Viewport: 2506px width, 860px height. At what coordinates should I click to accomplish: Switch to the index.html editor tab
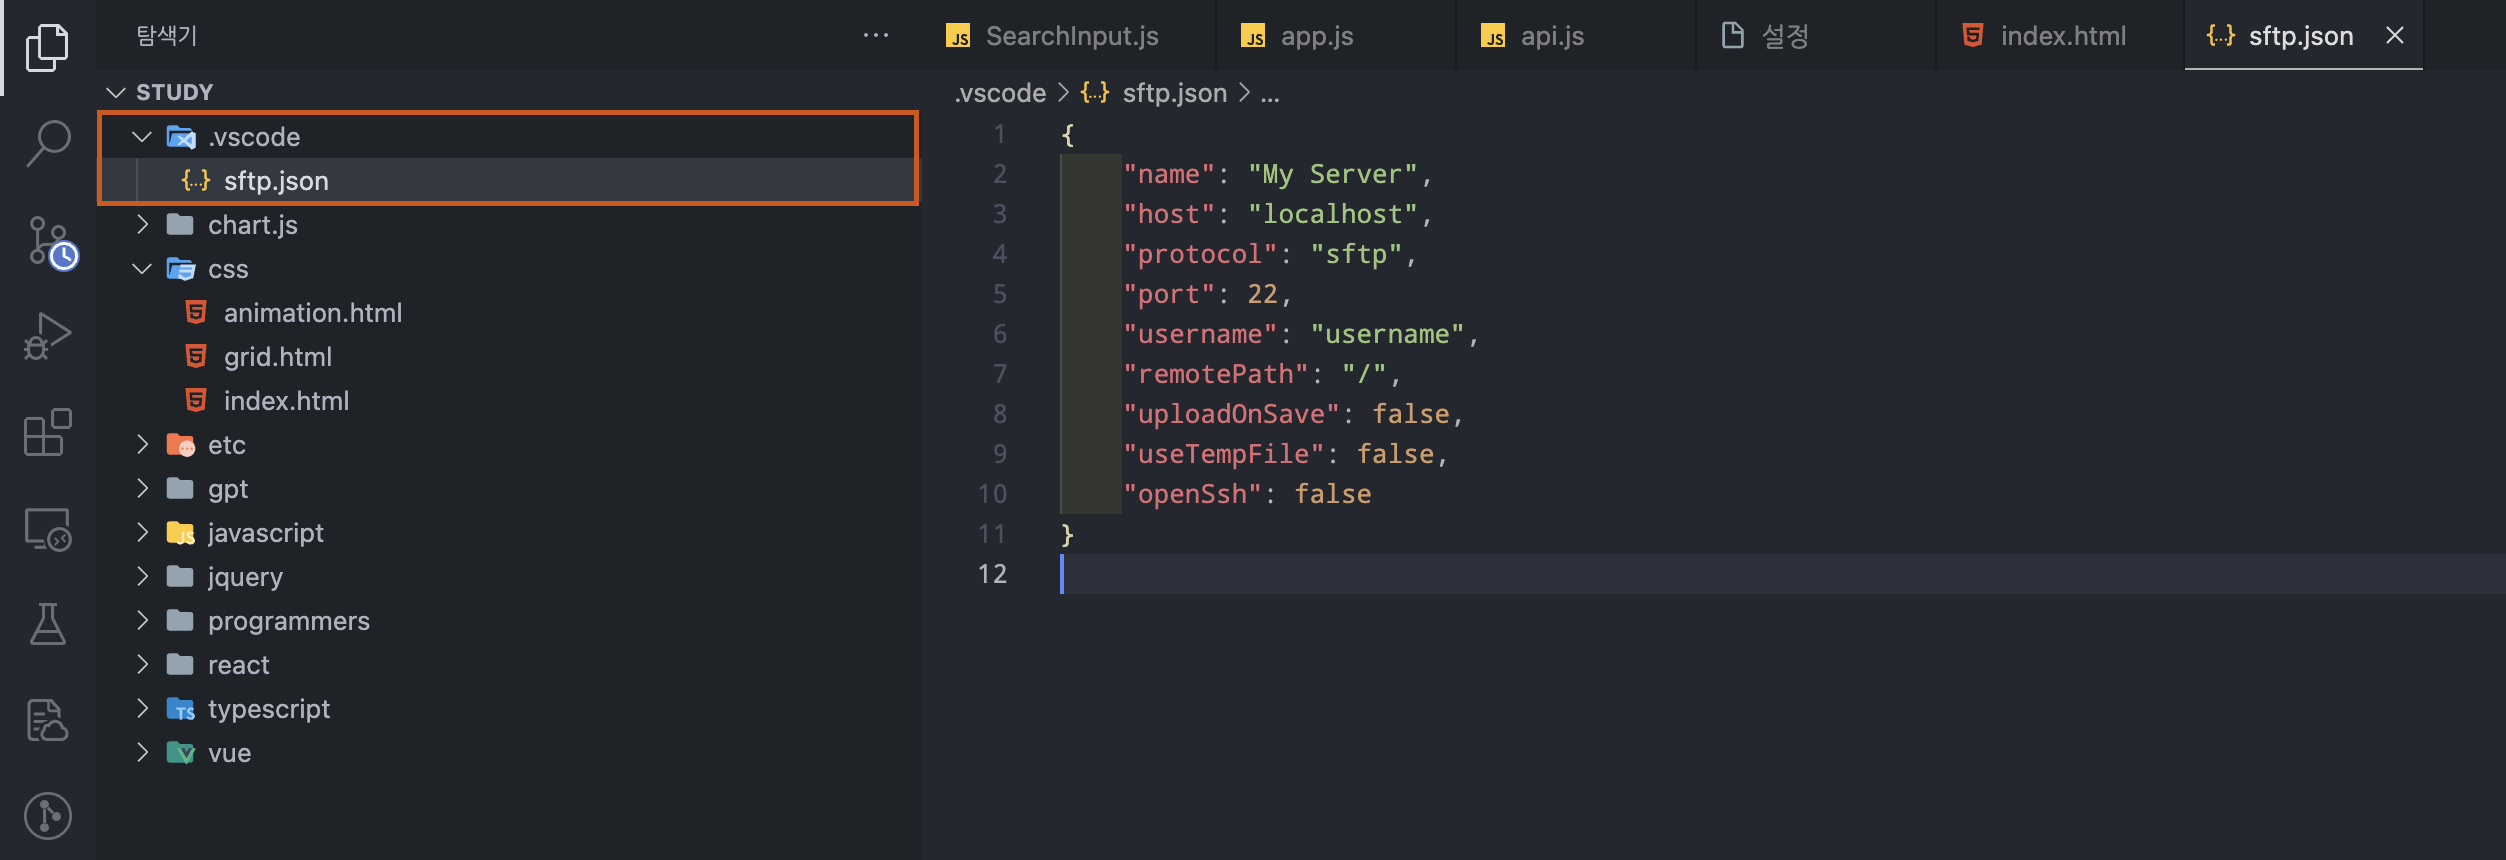[2060, 36]
